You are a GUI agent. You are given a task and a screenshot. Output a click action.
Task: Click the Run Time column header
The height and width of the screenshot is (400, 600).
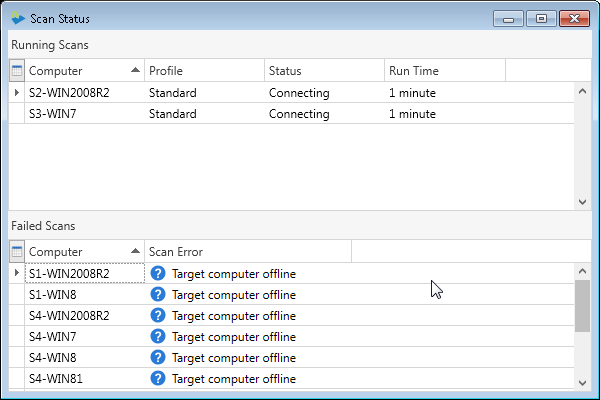445,70
